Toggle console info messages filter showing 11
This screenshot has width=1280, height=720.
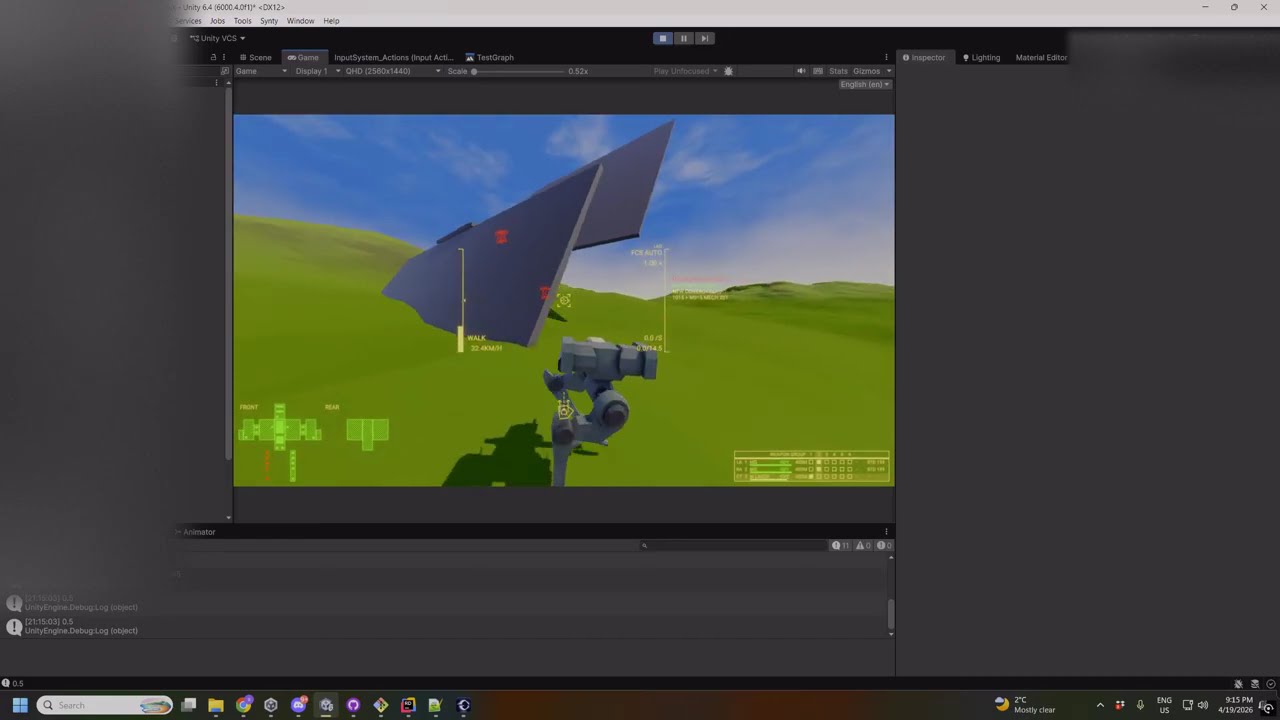(841, 545)
